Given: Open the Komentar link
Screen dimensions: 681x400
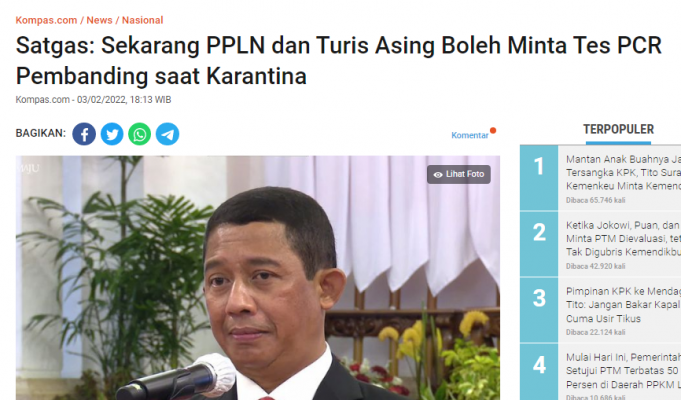Looking at the screenshot, I should [x=470, y=136].
